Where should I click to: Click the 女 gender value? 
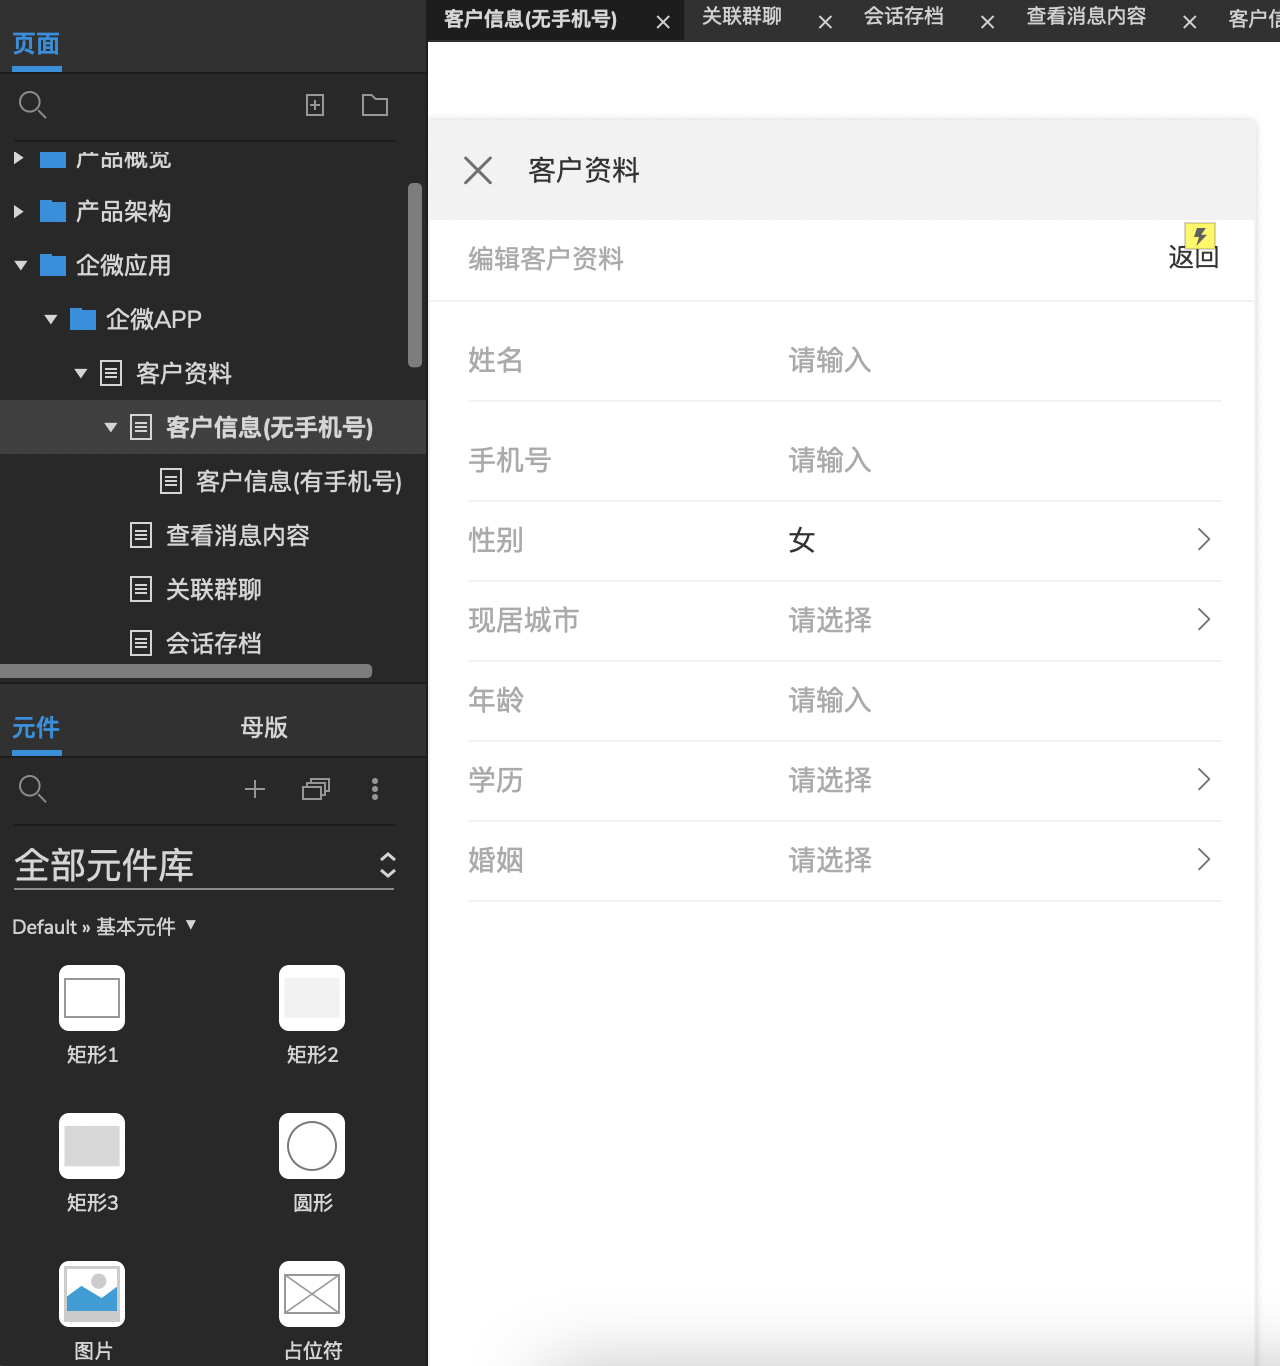[802, 540]
